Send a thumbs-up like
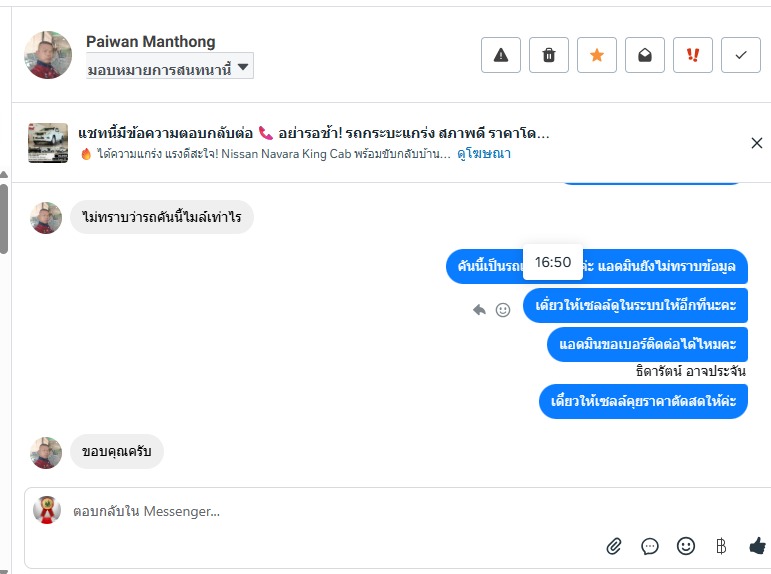The height and width of the screenshot is (574, 771). click(757, 546)
